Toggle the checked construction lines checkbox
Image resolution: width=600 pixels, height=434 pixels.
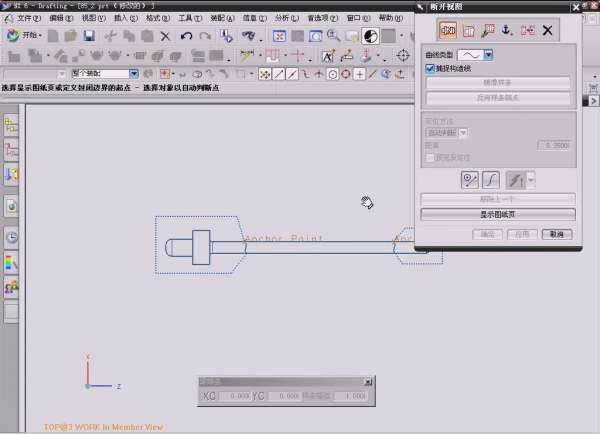[429, 68]
